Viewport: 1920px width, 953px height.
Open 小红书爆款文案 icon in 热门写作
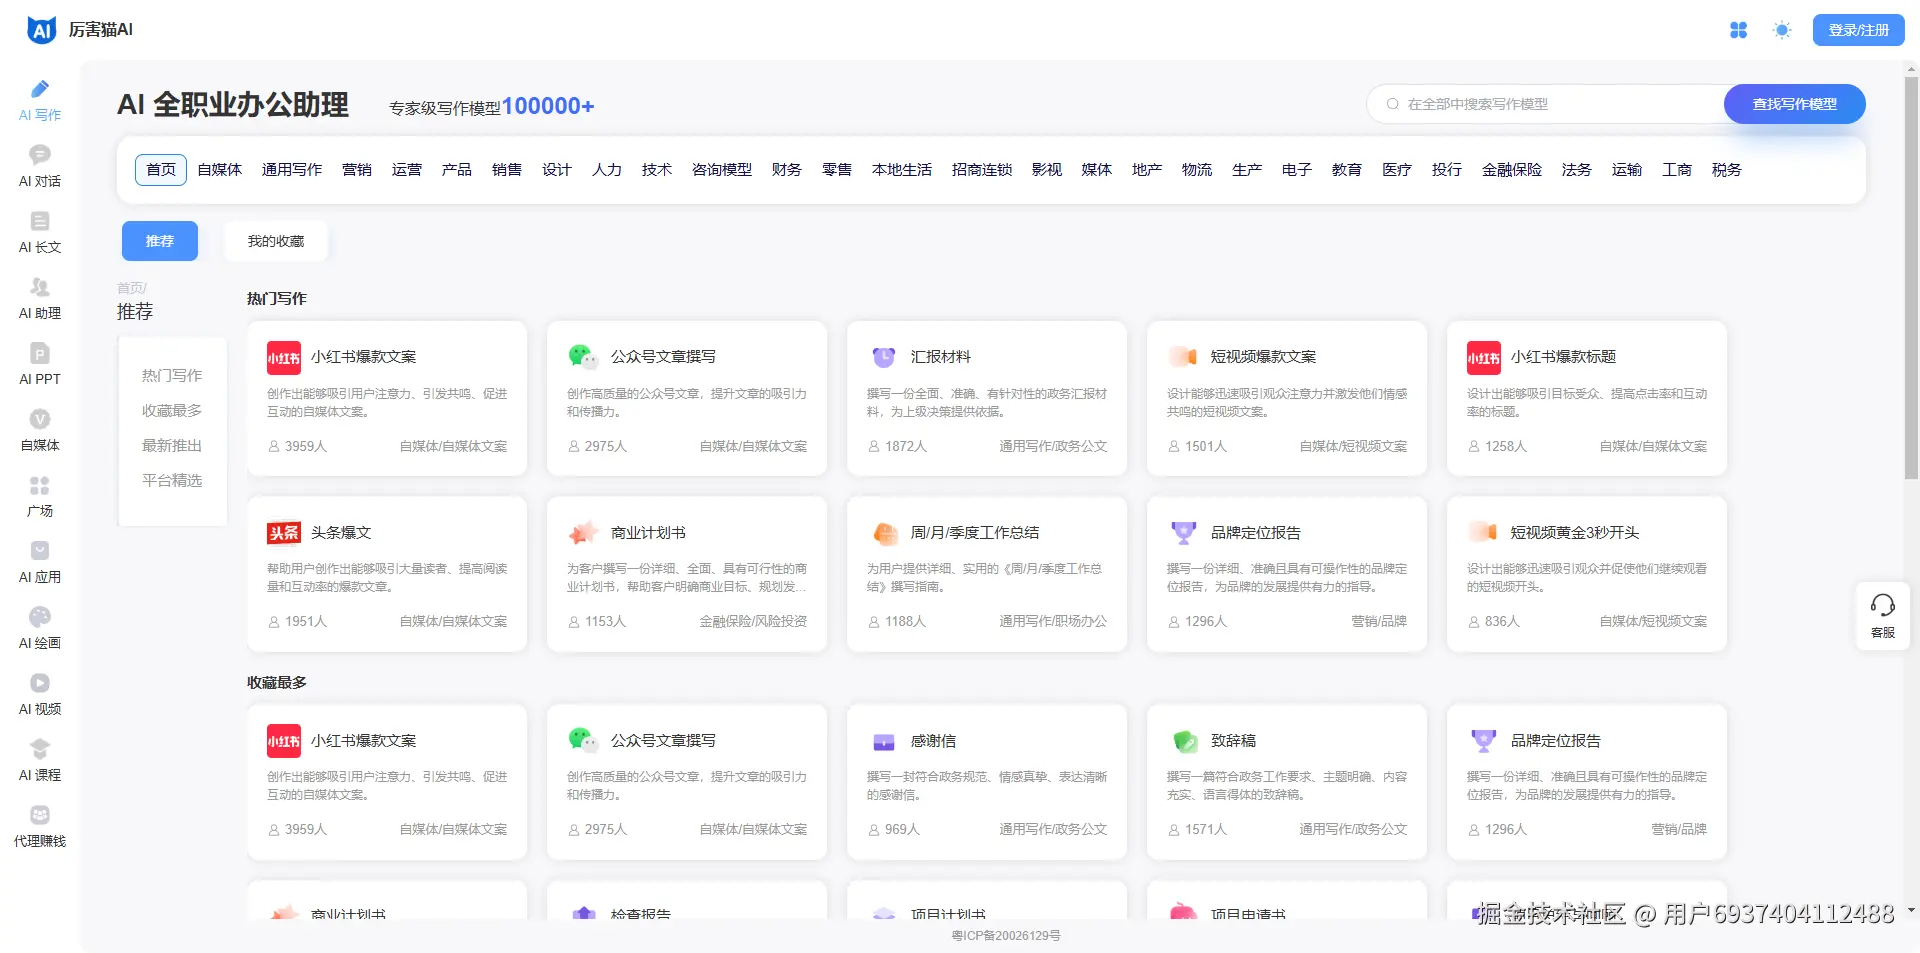[x=283, y=357]
